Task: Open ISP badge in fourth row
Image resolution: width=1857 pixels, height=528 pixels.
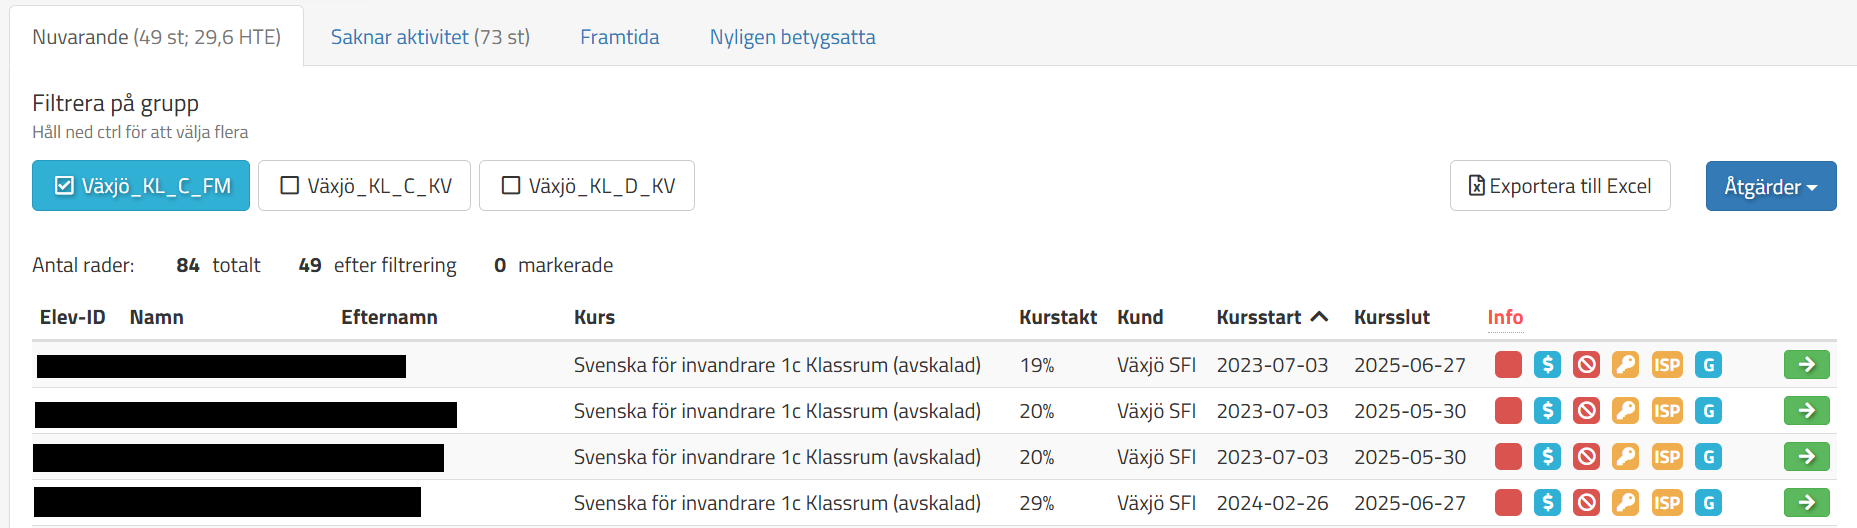Action: point(1667,503)
